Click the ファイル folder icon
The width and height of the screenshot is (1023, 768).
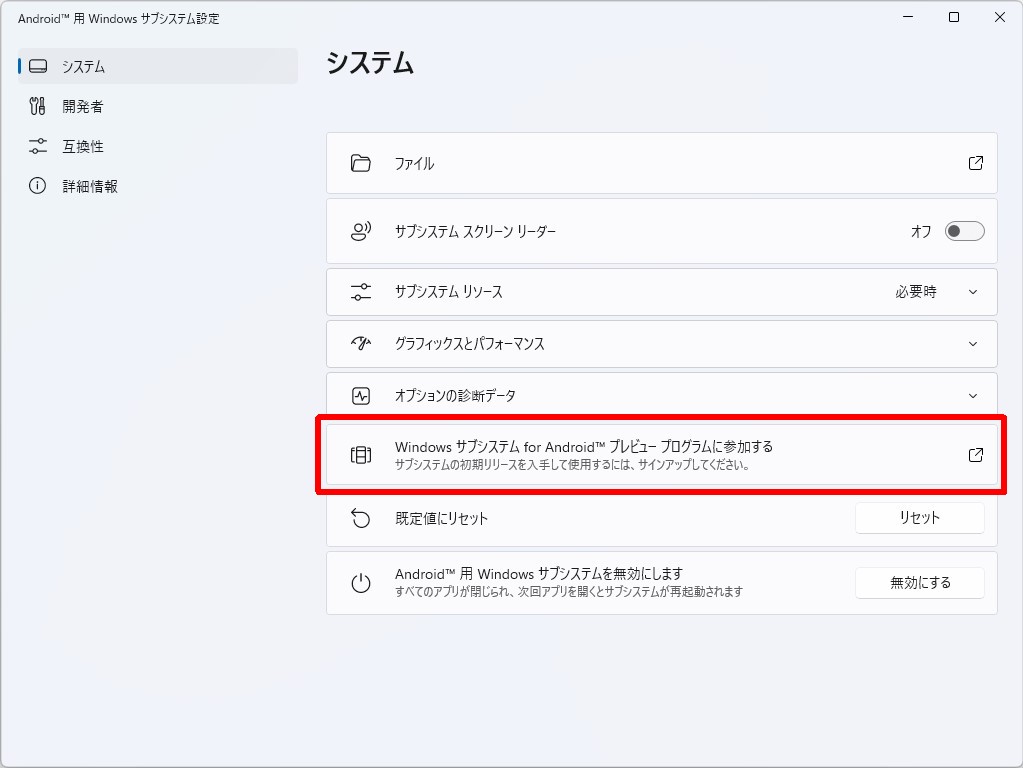click(x=361, y=163)
